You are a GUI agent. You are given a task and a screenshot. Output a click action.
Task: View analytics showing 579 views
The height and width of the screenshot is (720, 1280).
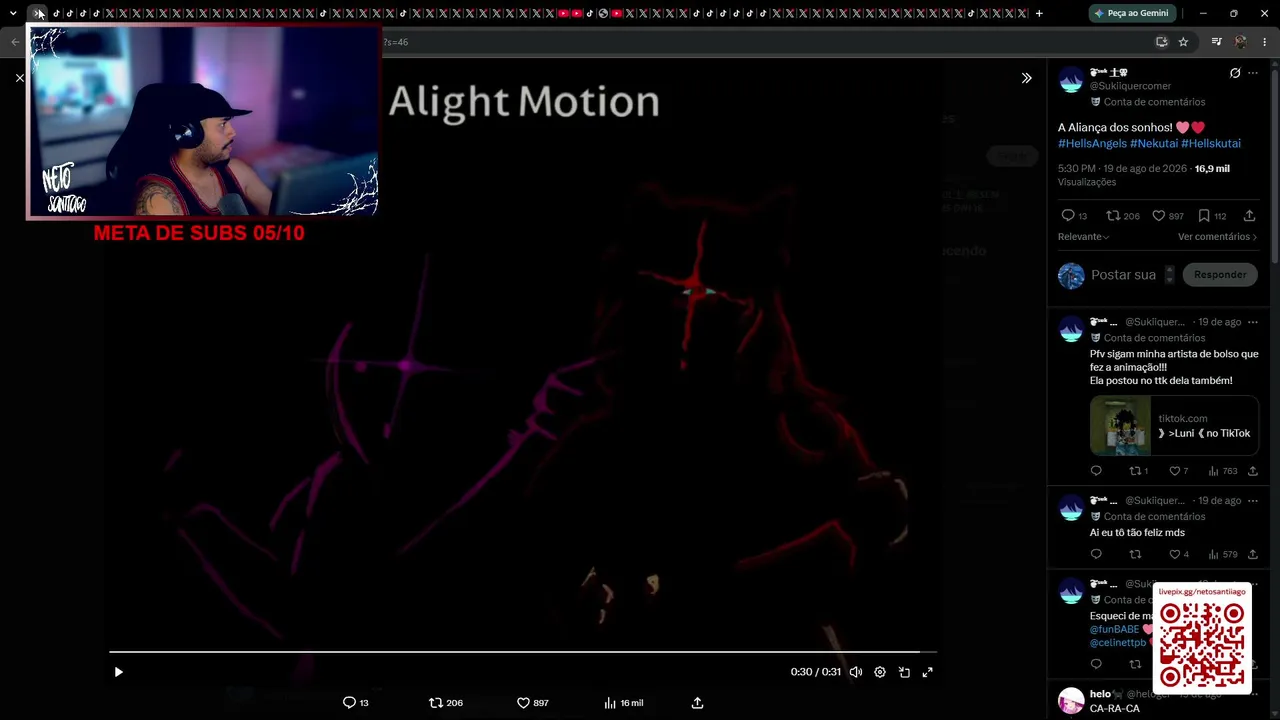coord(1222,554)
